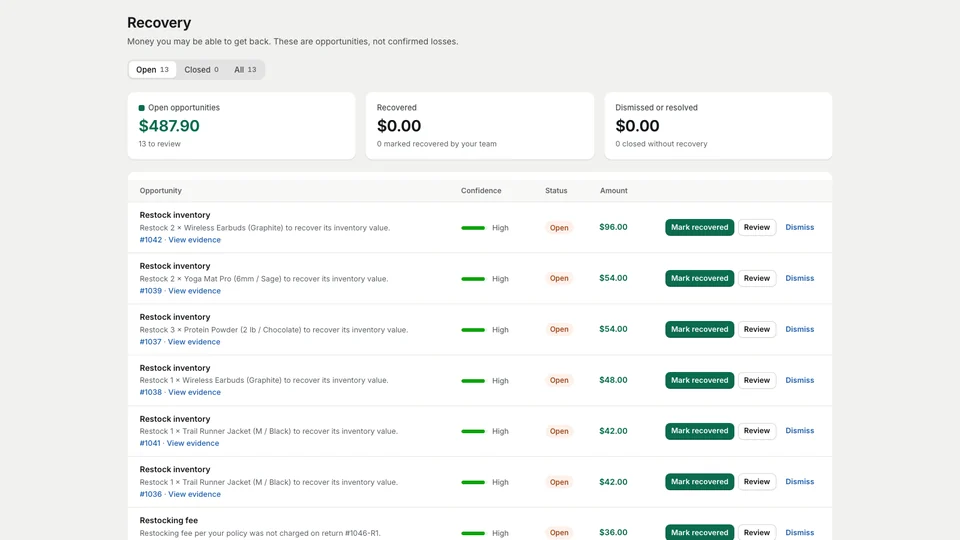
Task: Mark recovered the Yoga Mat Pro opportunity
Action: click(699, 278)
